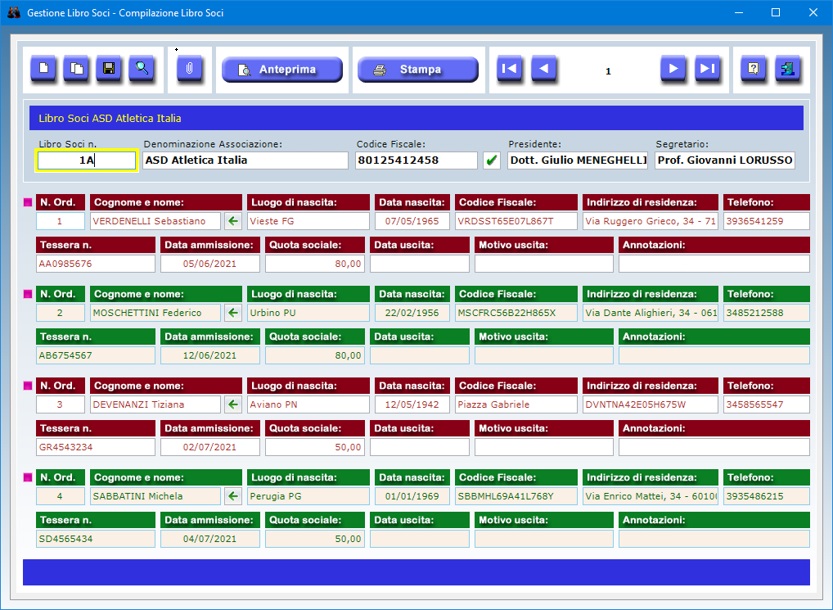The height and width of the screenshot is (610, 833).
Task: Click the Denominazione Associazione field
Action: (x=245, y=160)
